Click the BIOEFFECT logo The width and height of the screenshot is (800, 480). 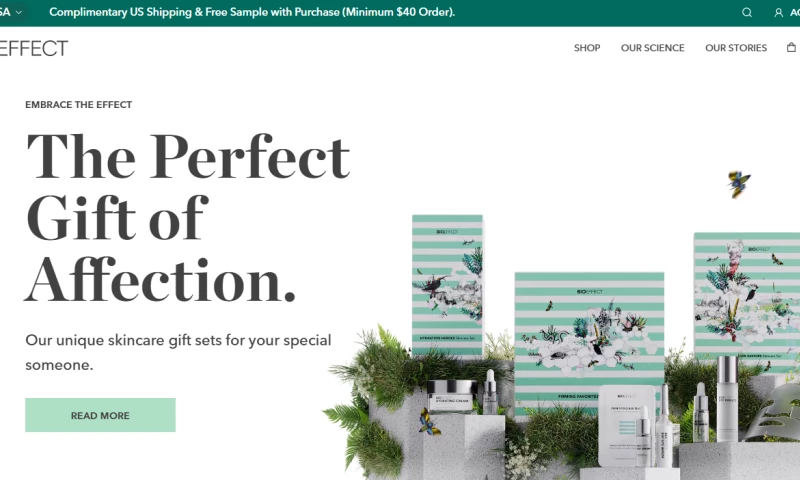coord(34,48)
